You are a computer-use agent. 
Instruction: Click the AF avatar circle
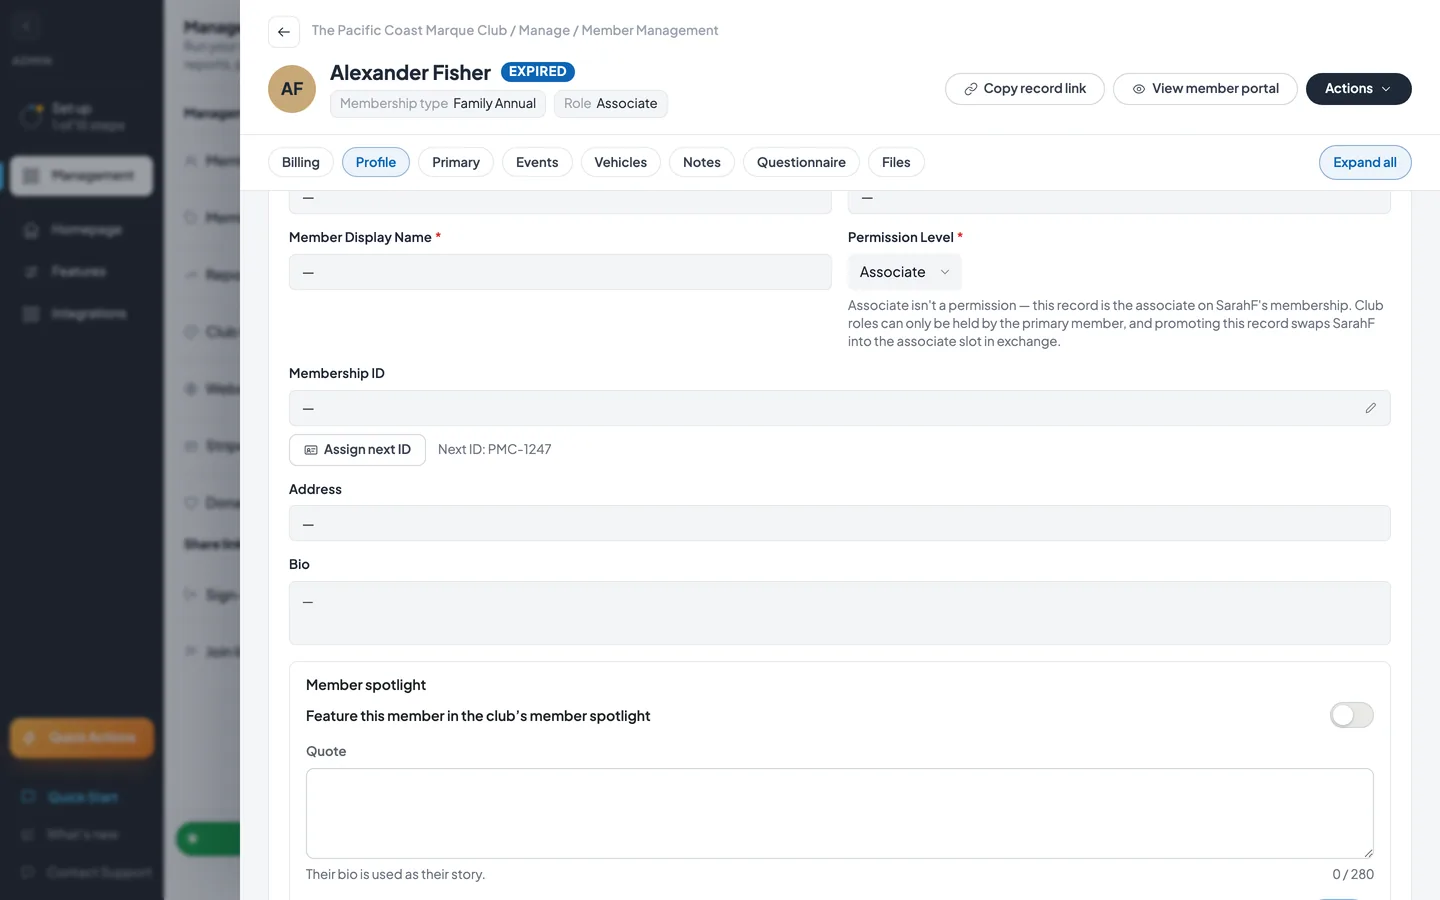(292, 89)
